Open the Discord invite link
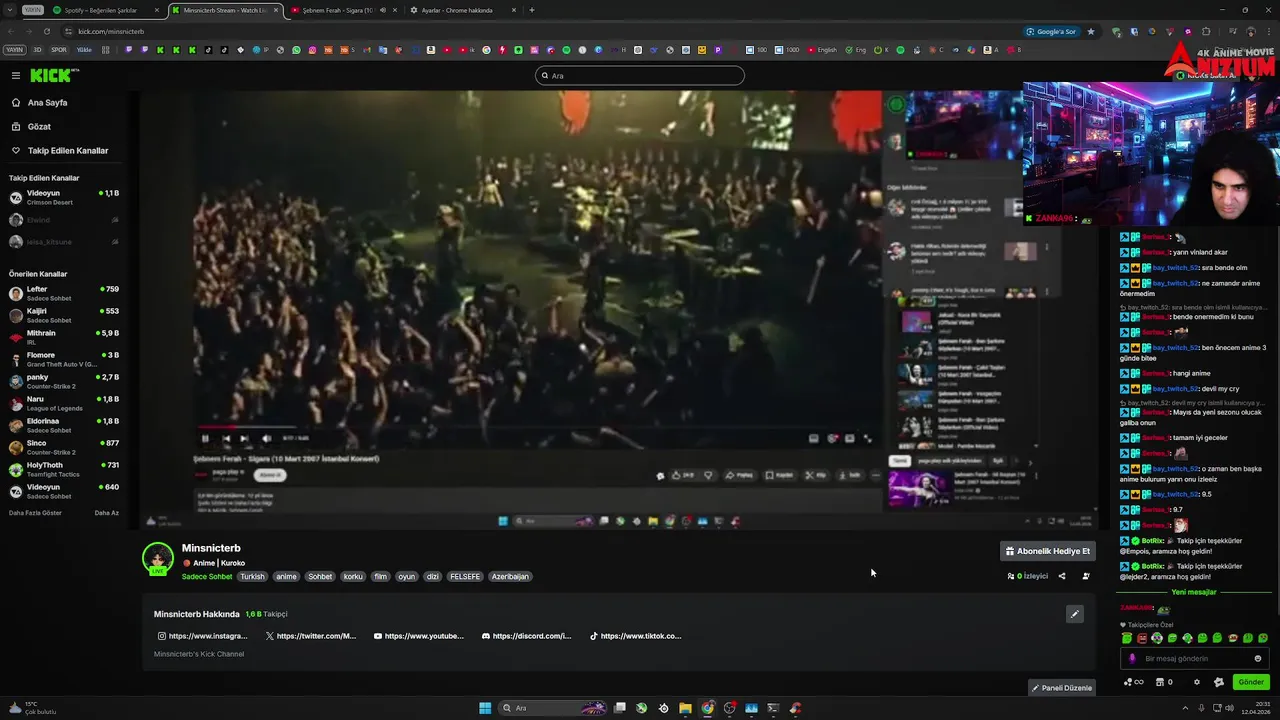The width and height of the screenshot is (1280, 720). 526,636
